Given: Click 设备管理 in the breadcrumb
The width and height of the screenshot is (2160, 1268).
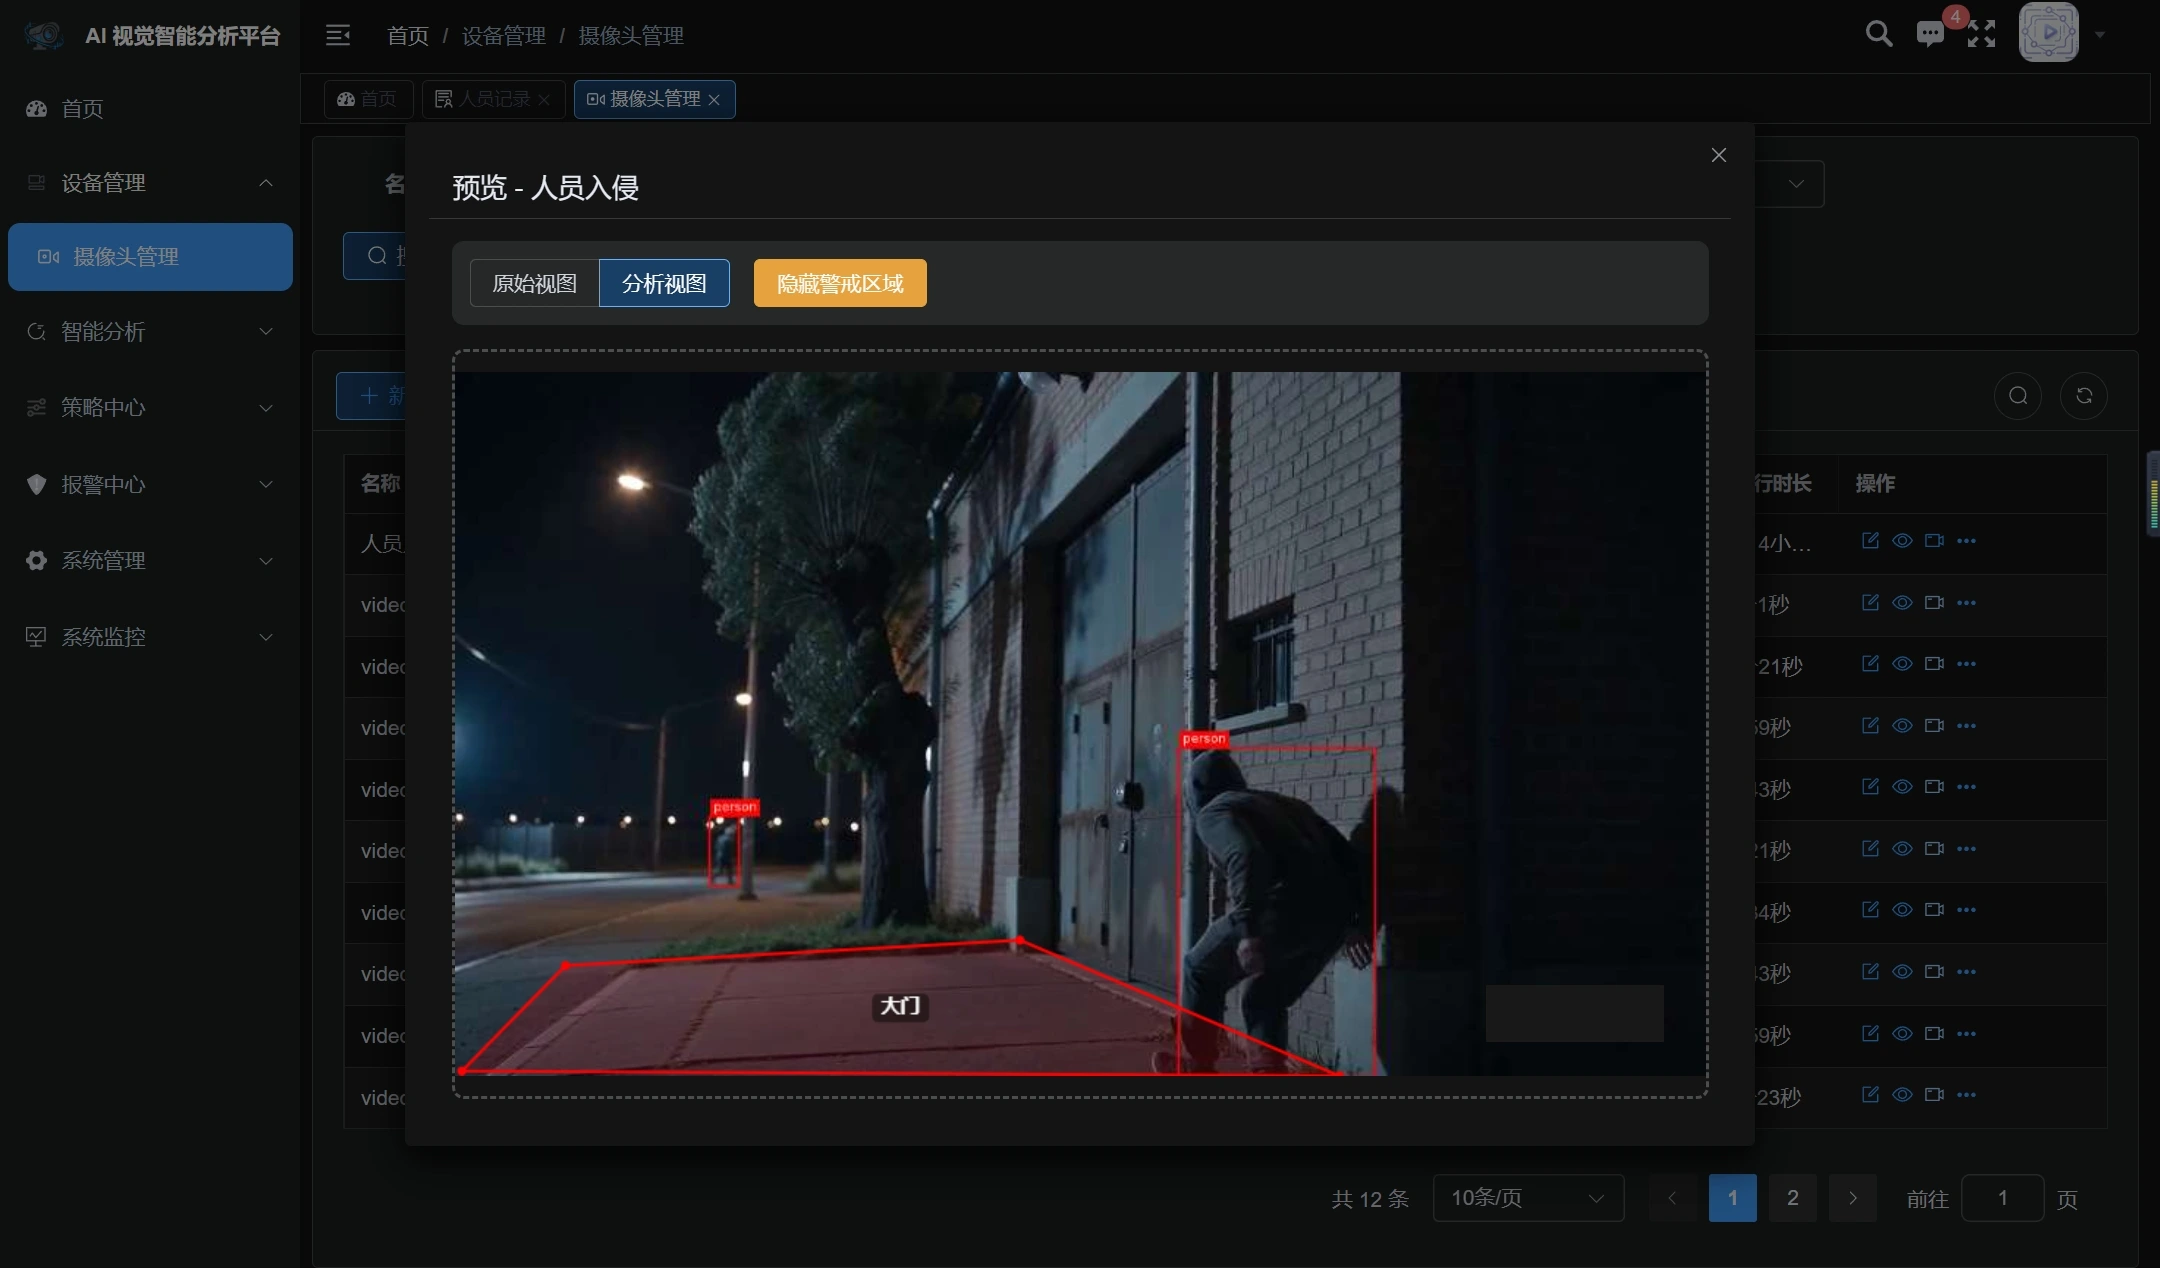Looking at the screenshot, I should point(503,36).
